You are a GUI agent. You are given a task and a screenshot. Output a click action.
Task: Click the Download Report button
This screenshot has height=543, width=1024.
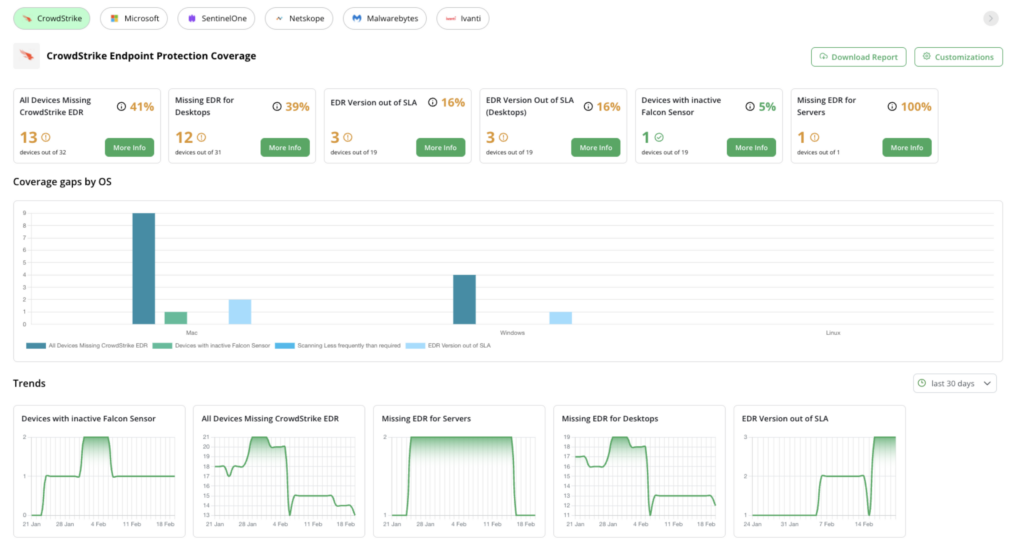858,57
